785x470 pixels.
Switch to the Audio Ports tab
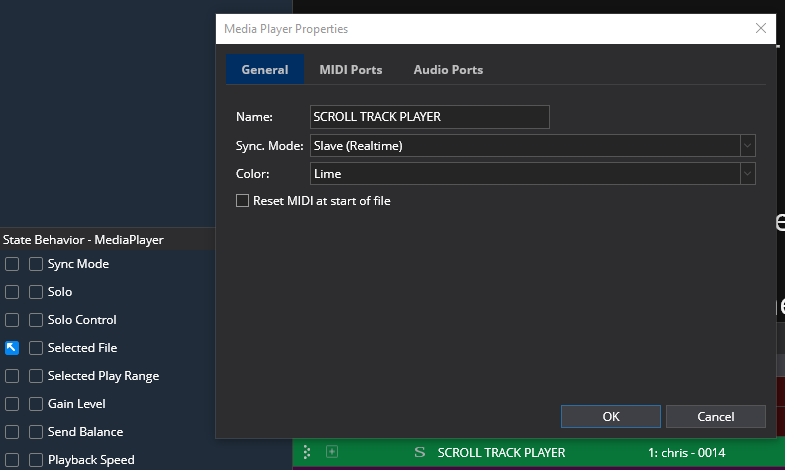point(448,70)
